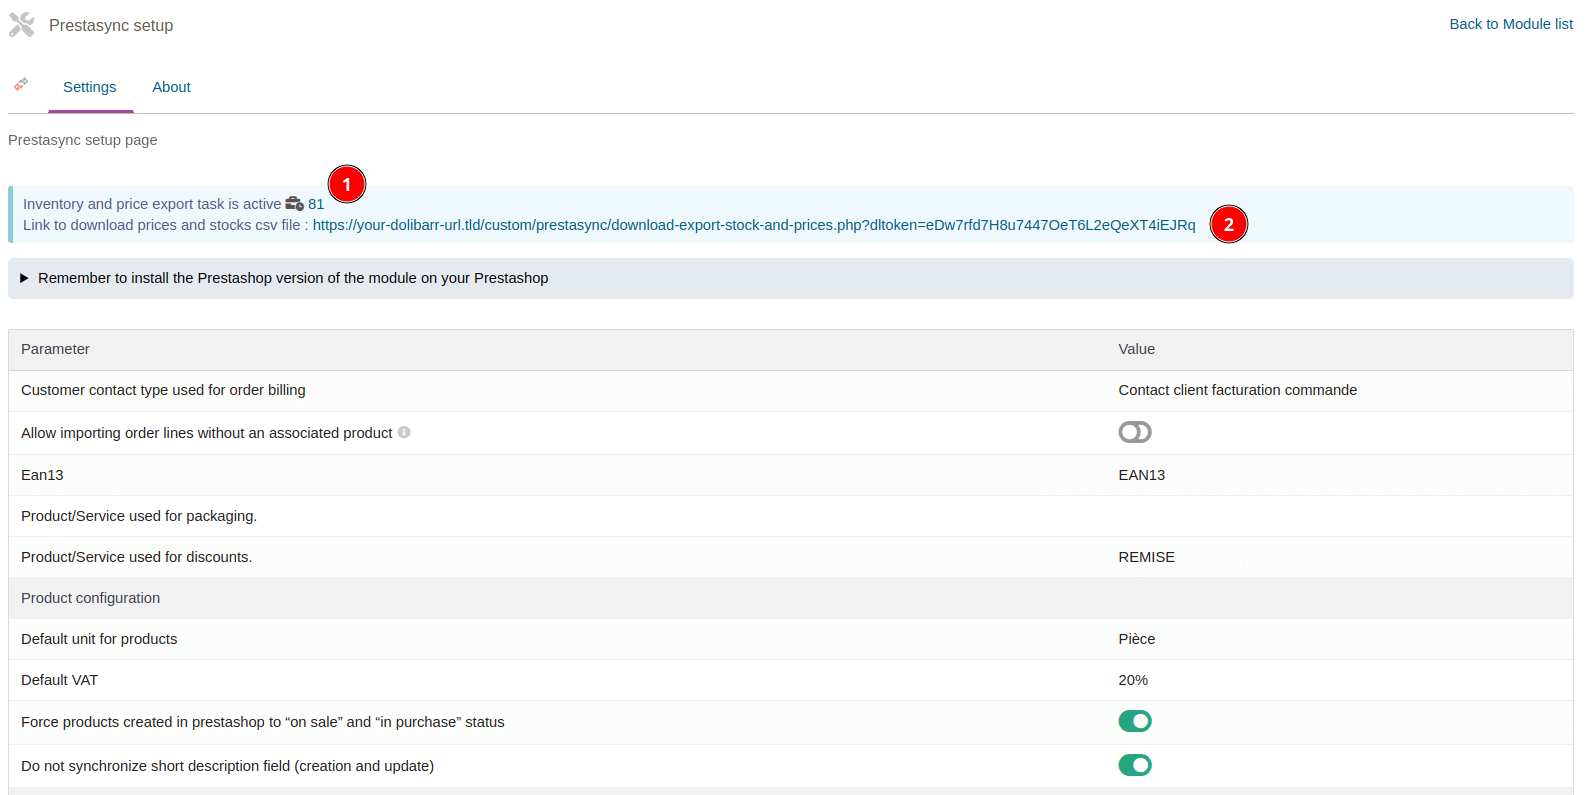This screenshot has width=1596, height=795.
Task: Click the small Prestasync module icon before Settings
Action: [21, 85]
